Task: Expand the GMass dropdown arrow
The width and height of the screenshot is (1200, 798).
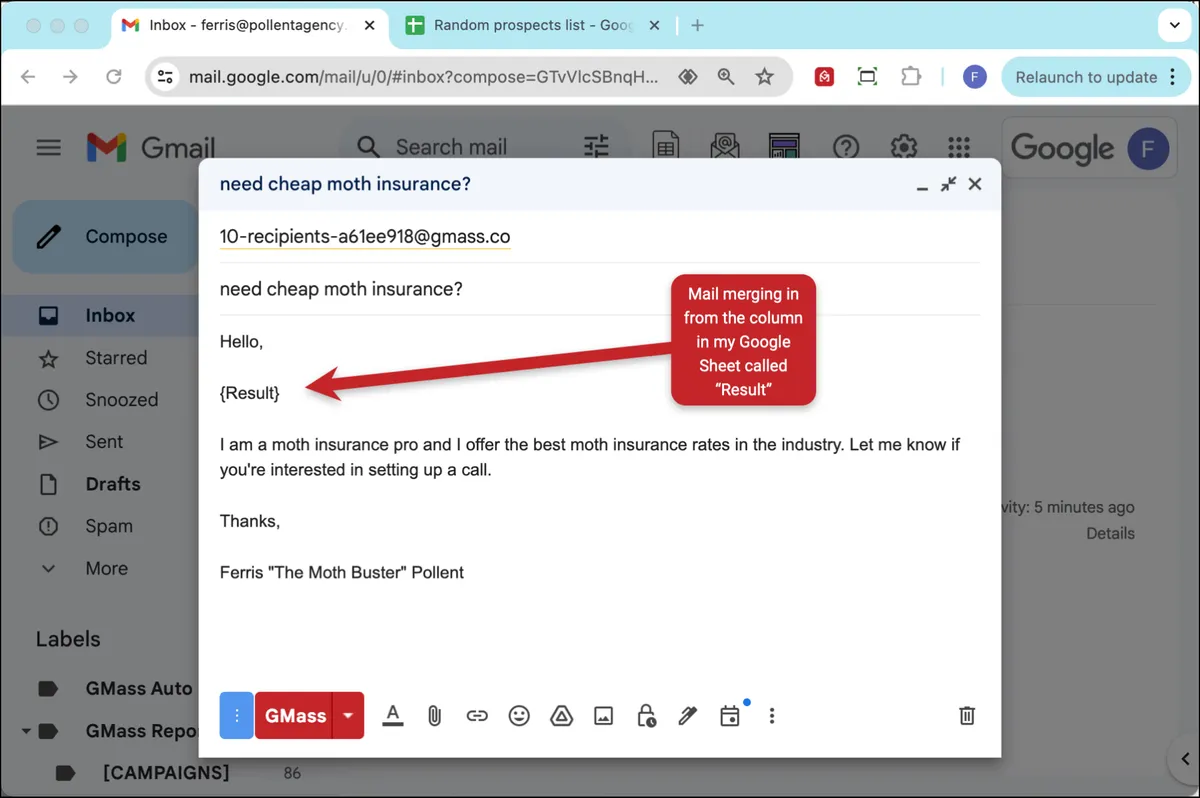Action: [348, 715]
